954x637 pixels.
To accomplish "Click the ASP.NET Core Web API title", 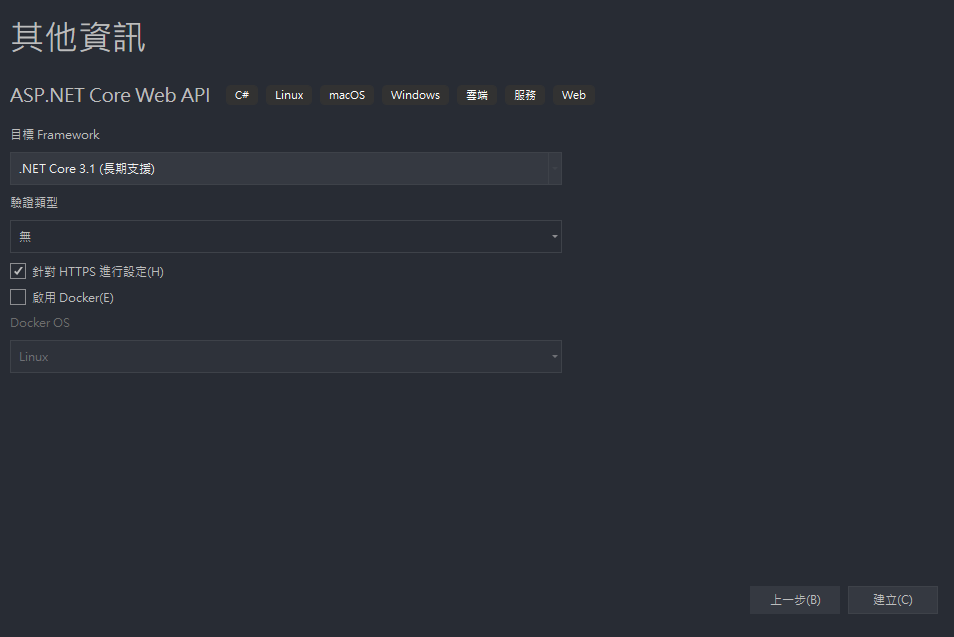I will coord(110,95).
